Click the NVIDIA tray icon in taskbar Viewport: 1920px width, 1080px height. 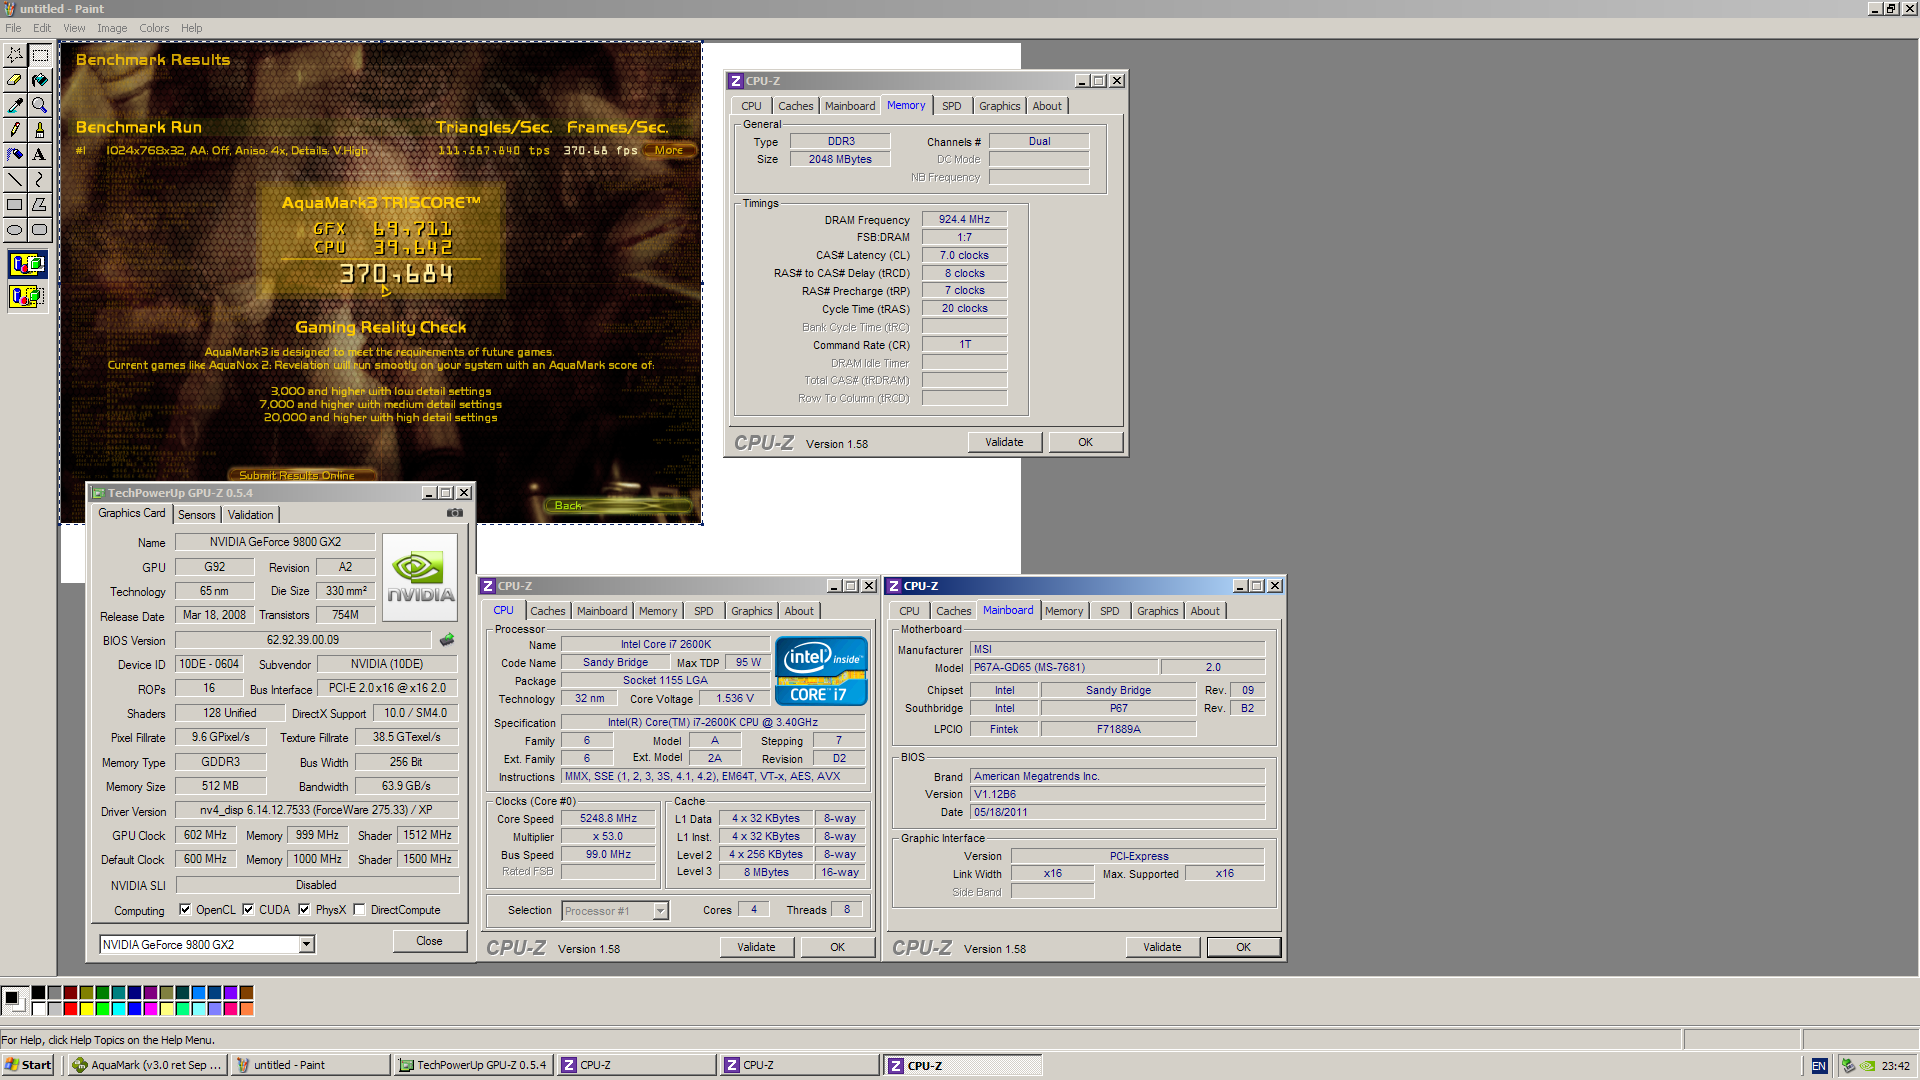click(1867, 1066)
